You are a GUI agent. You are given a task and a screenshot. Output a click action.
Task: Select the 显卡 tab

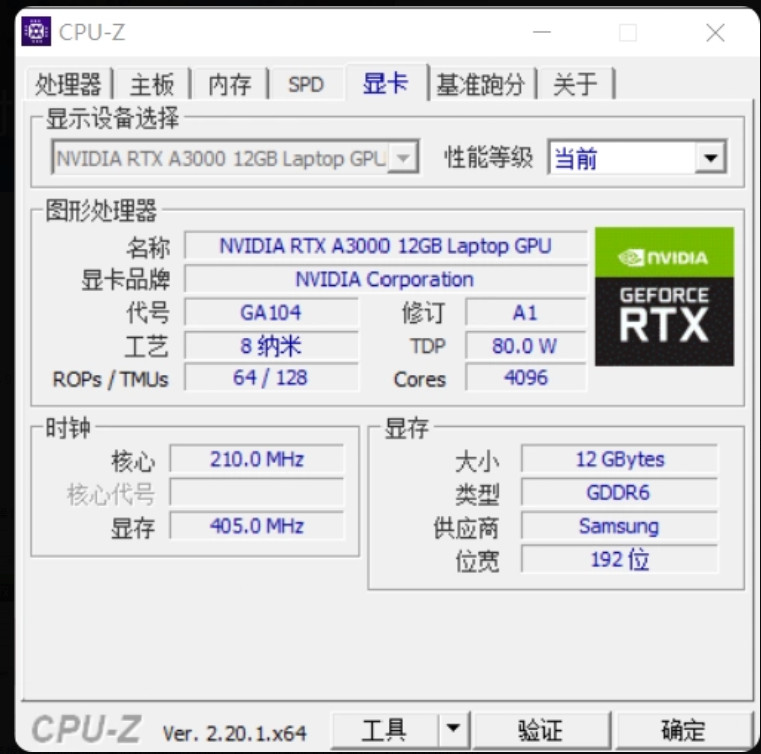[x=386, y=83]
